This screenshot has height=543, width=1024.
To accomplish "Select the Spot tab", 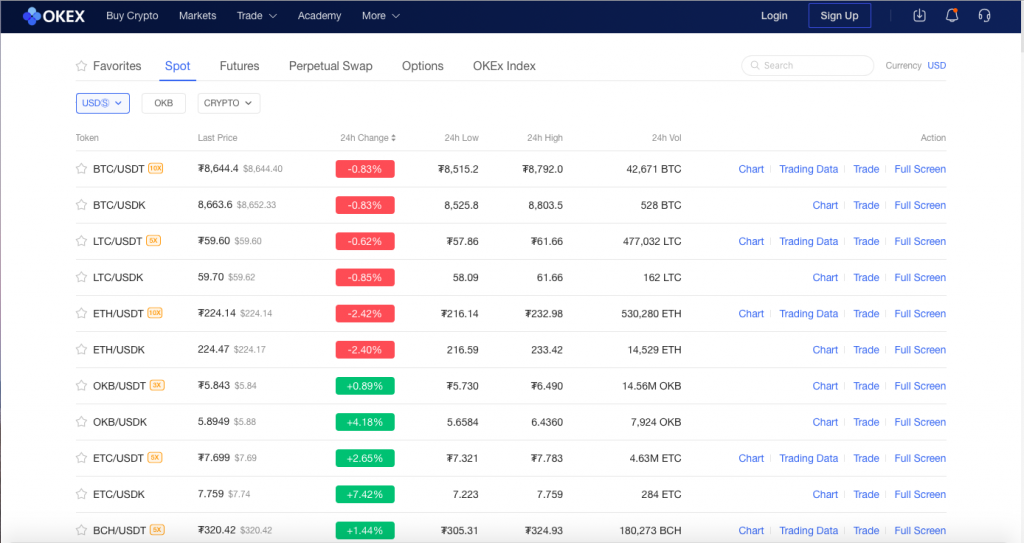I will point(178,66).
